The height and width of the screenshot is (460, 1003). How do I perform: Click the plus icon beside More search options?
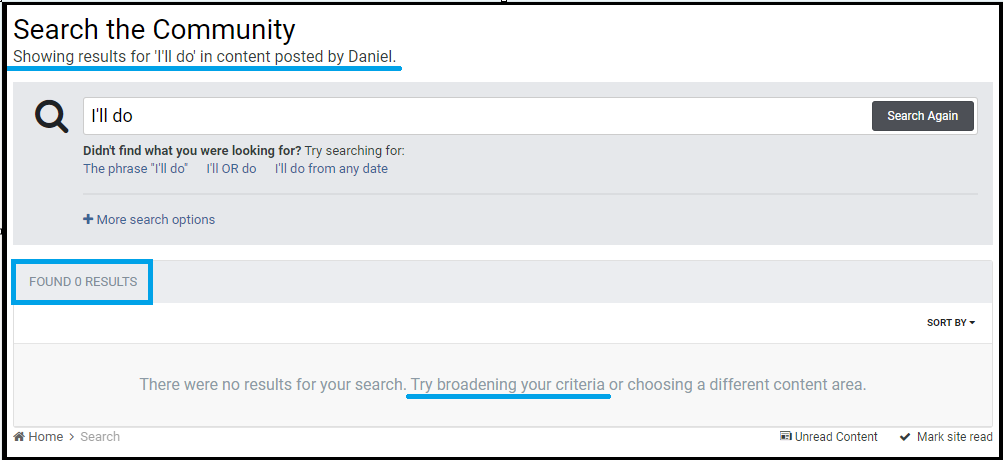click(88, 219)
